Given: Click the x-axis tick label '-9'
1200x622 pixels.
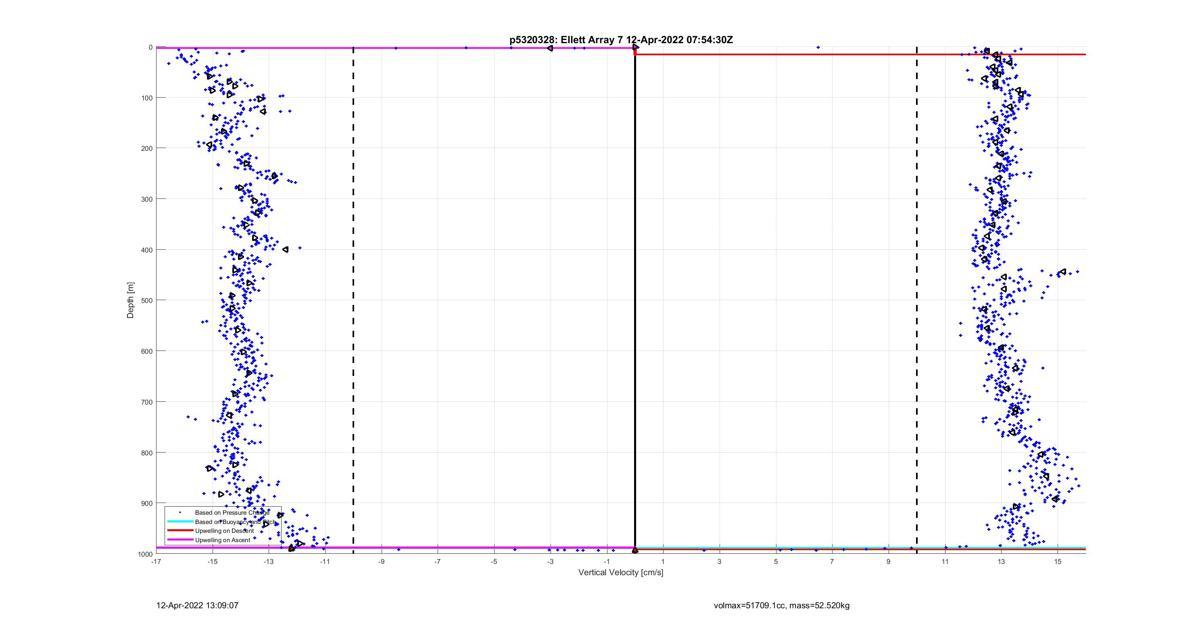Looking at the screenshot, I should point(381,562).
